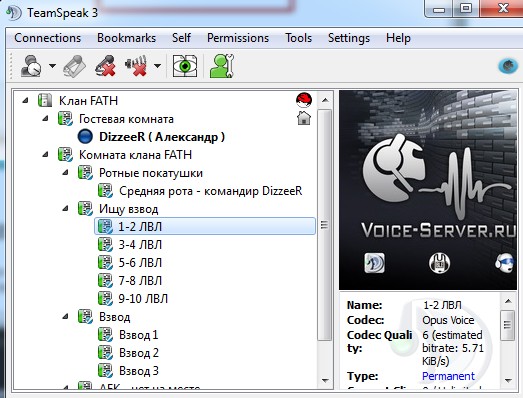Click the home icon on Гостевая комната row

point(304,118)
